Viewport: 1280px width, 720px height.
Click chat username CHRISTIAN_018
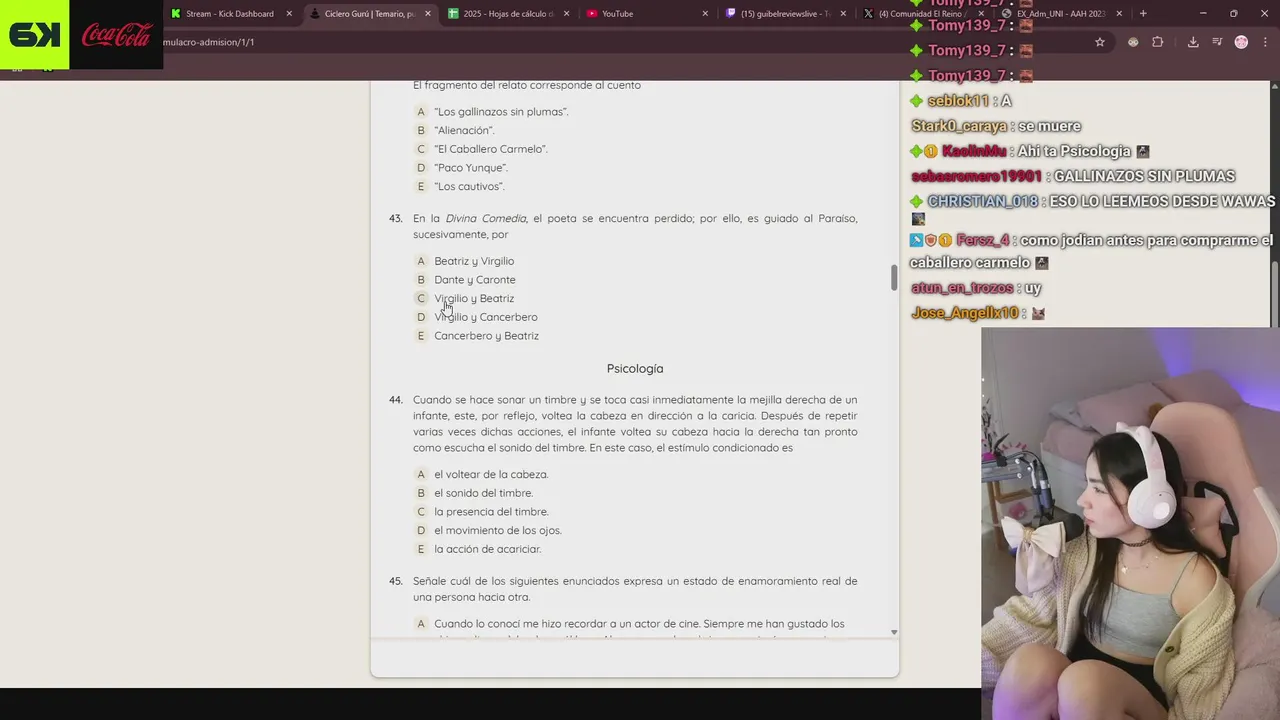[982, 201]
